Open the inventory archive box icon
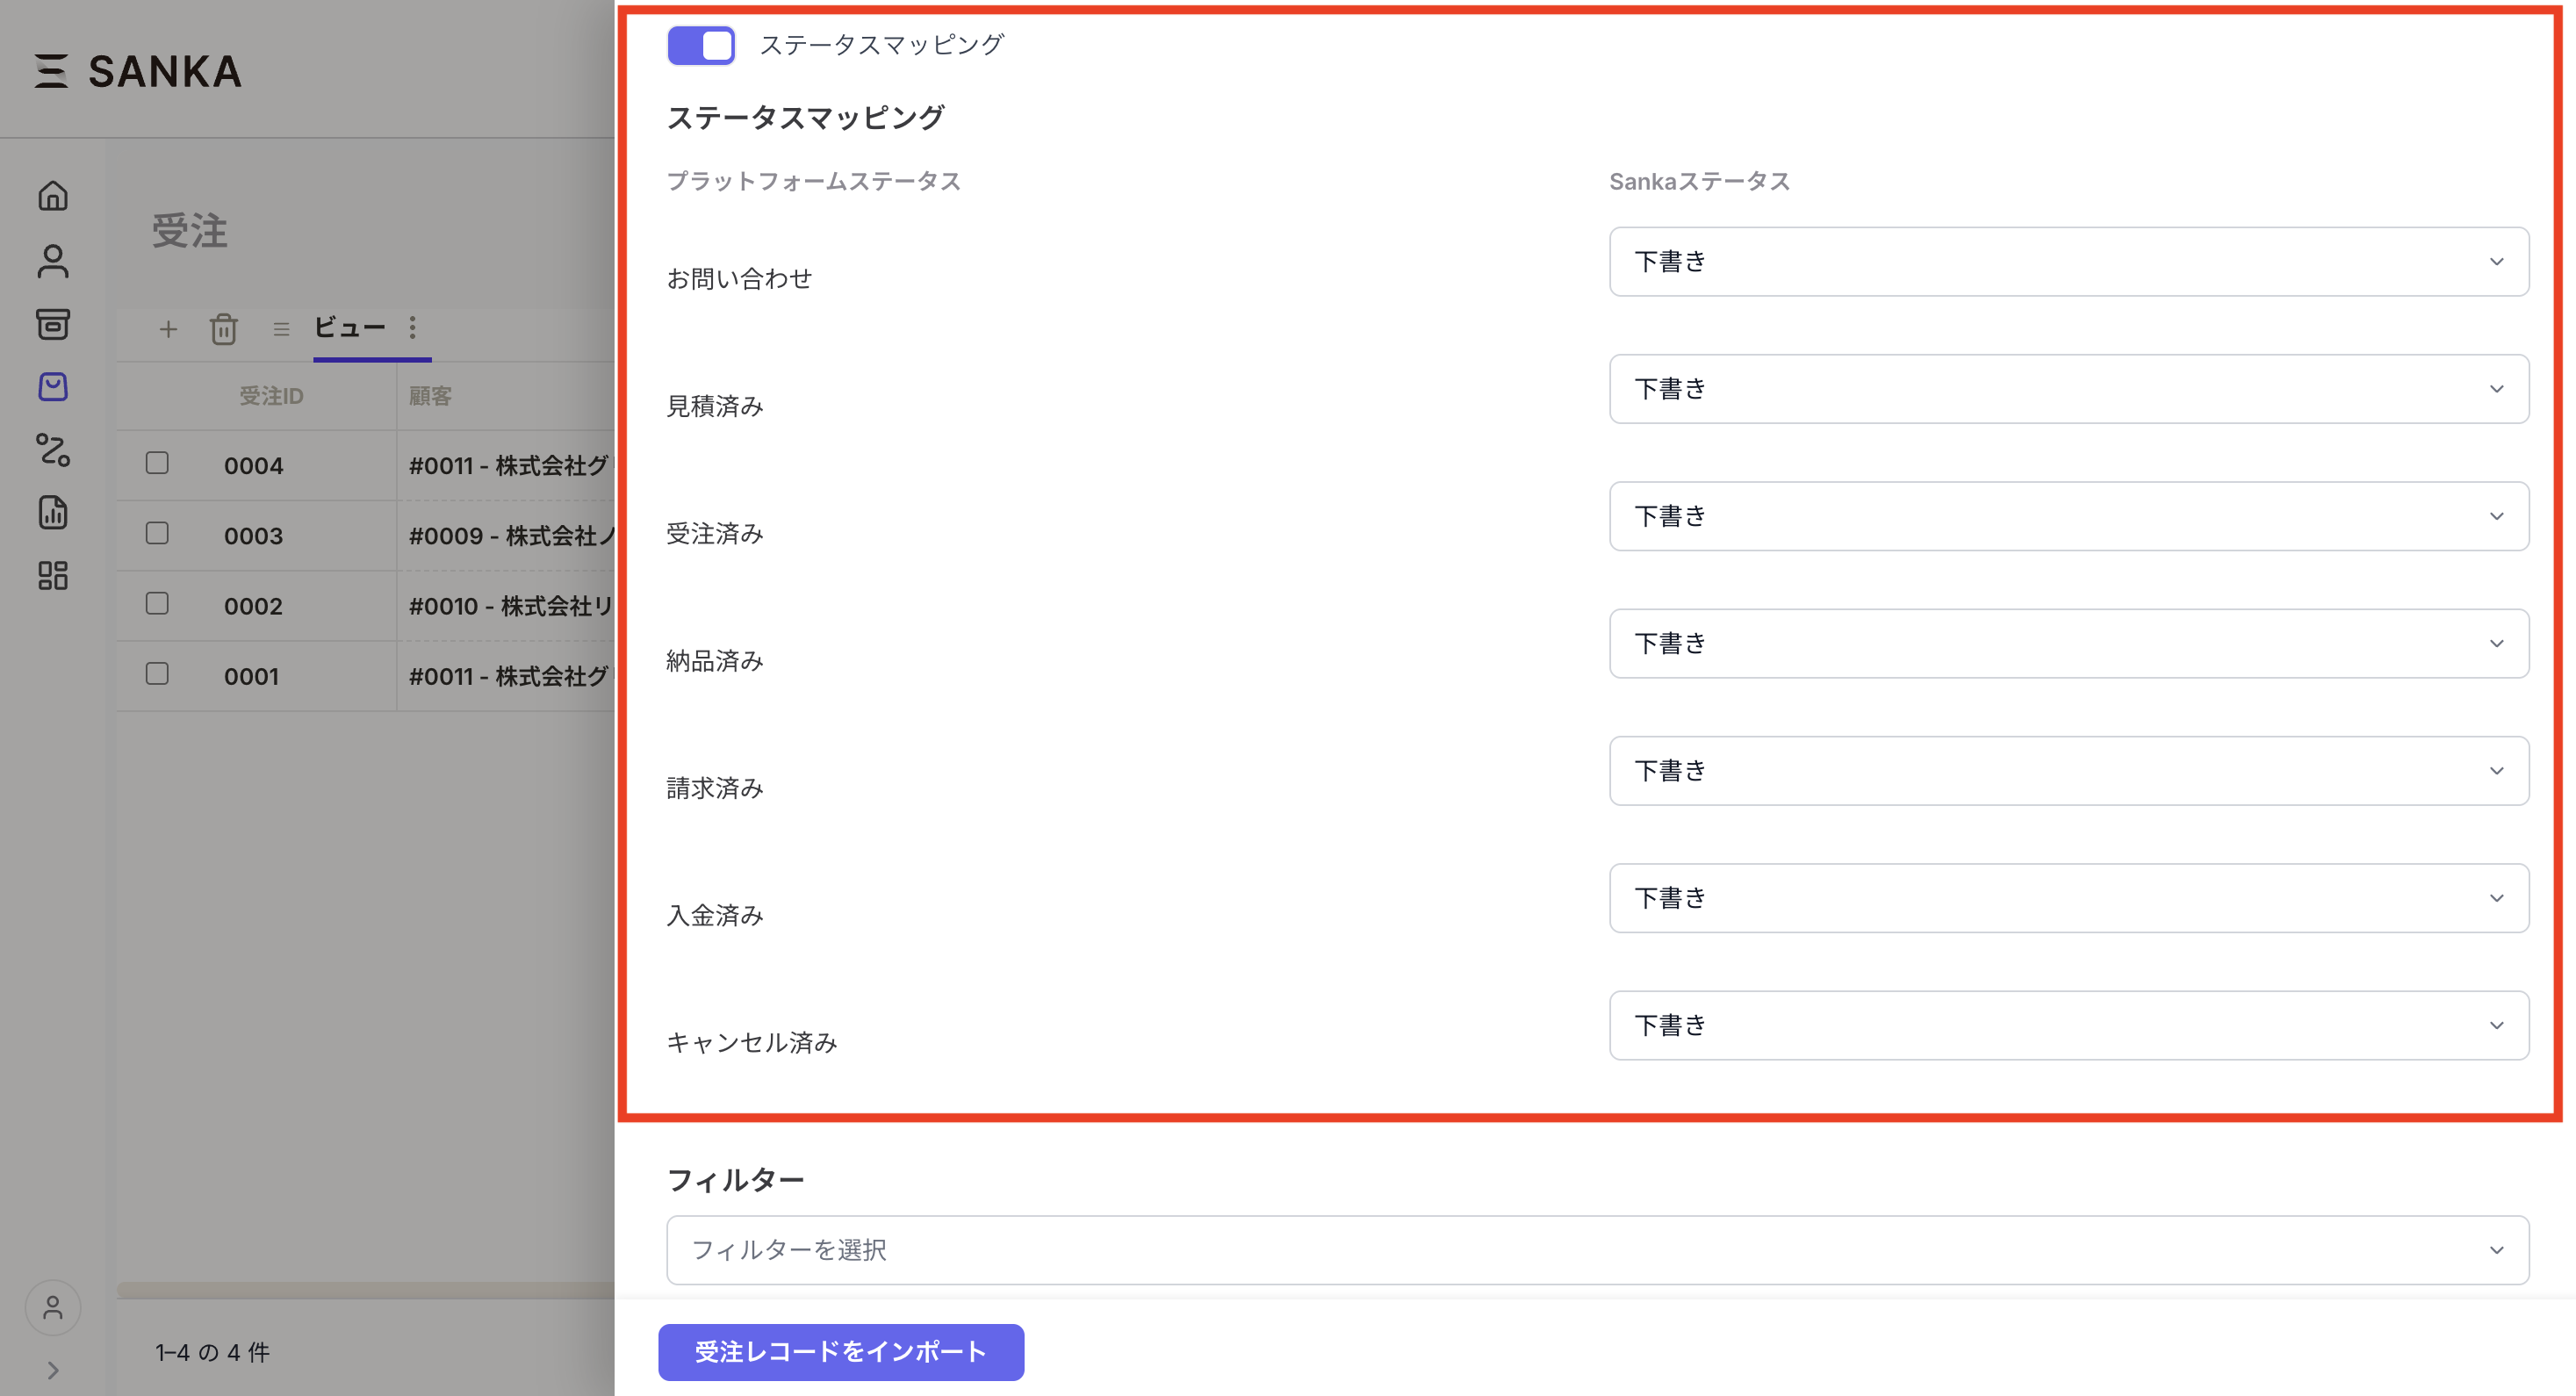This screenshot has height=1396, width=2576. (53, 324)
